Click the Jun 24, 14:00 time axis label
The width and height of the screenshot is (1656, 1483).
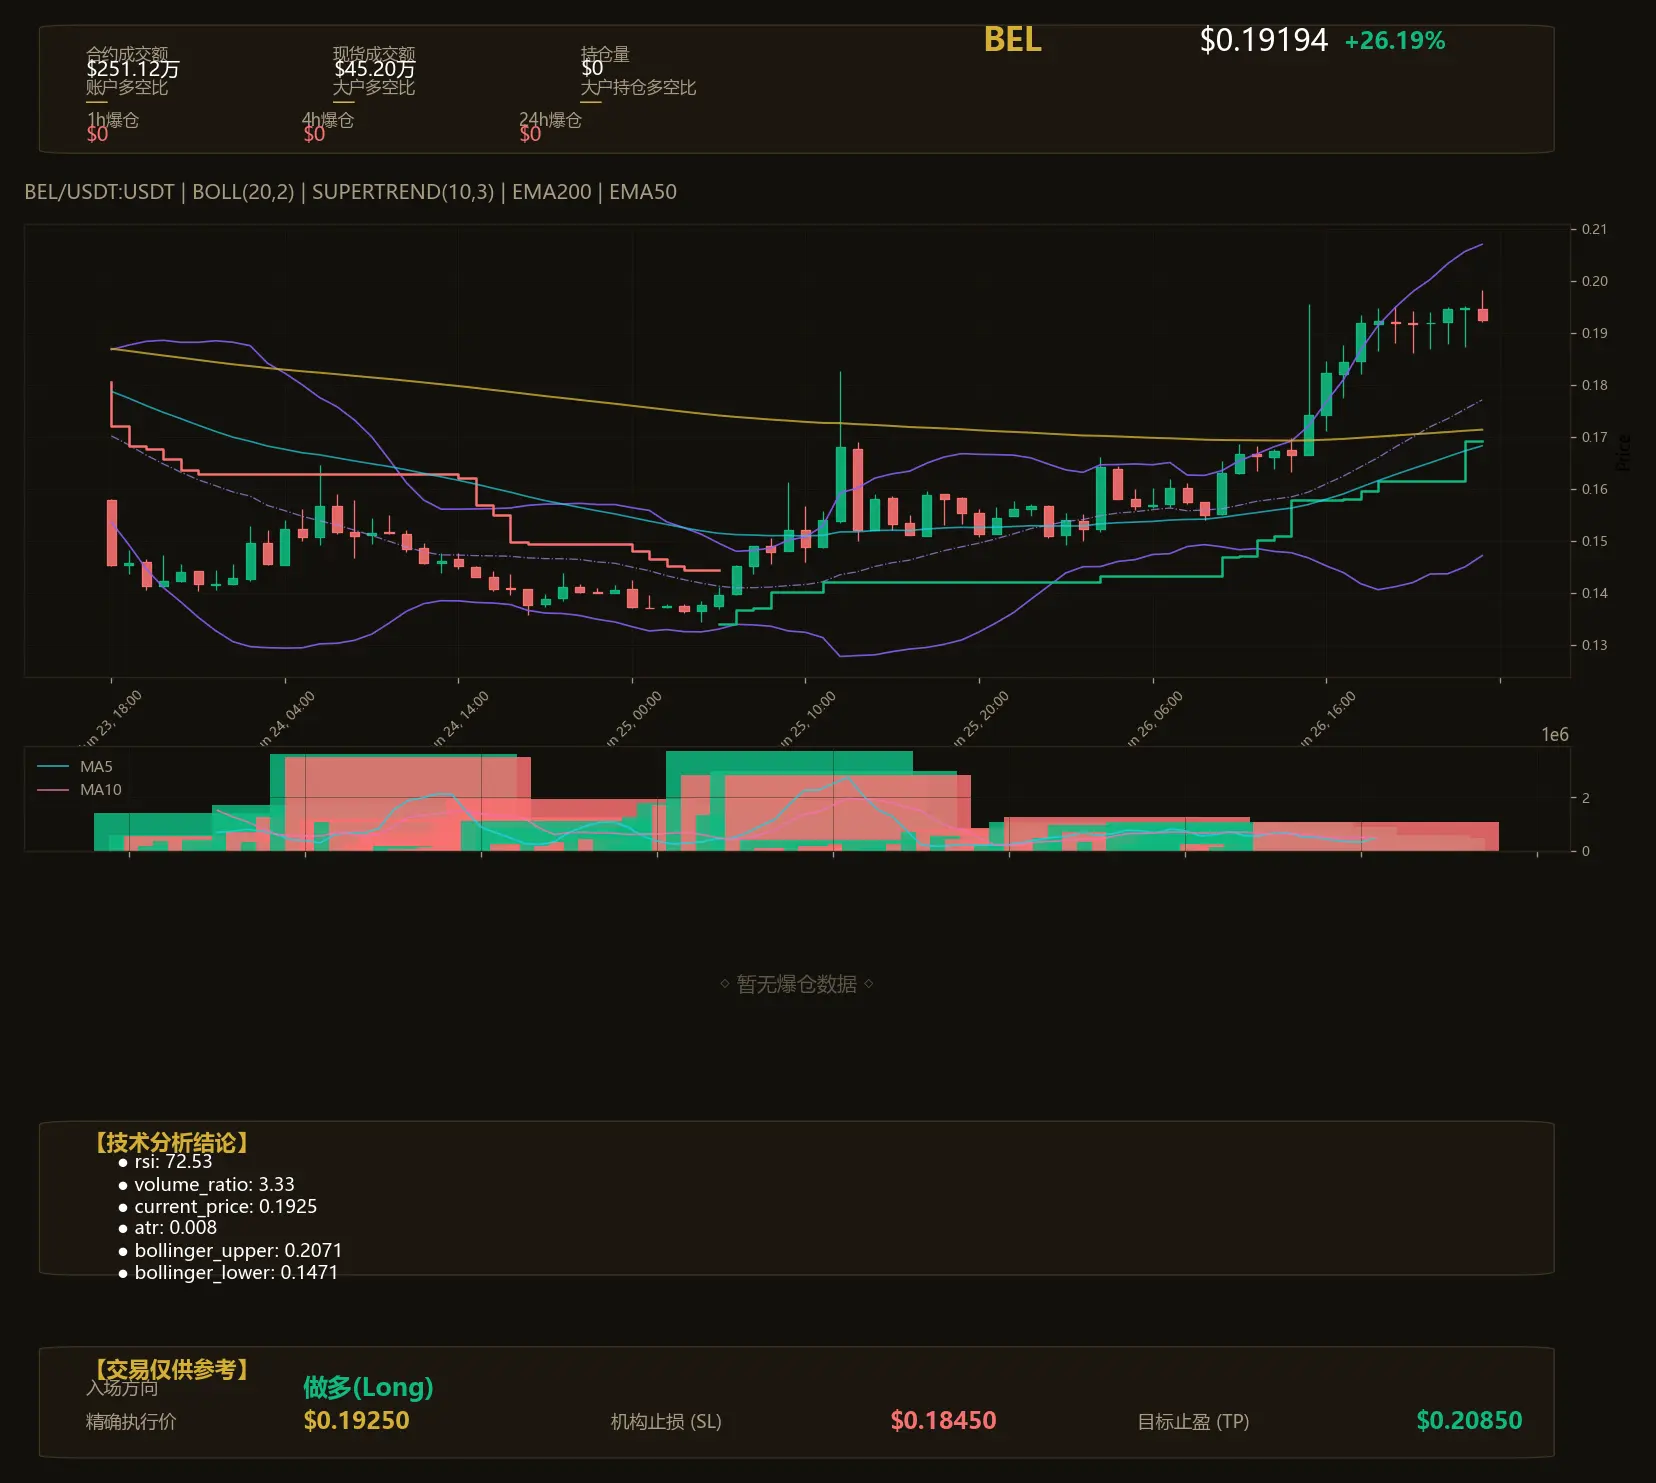click(460, 720)
